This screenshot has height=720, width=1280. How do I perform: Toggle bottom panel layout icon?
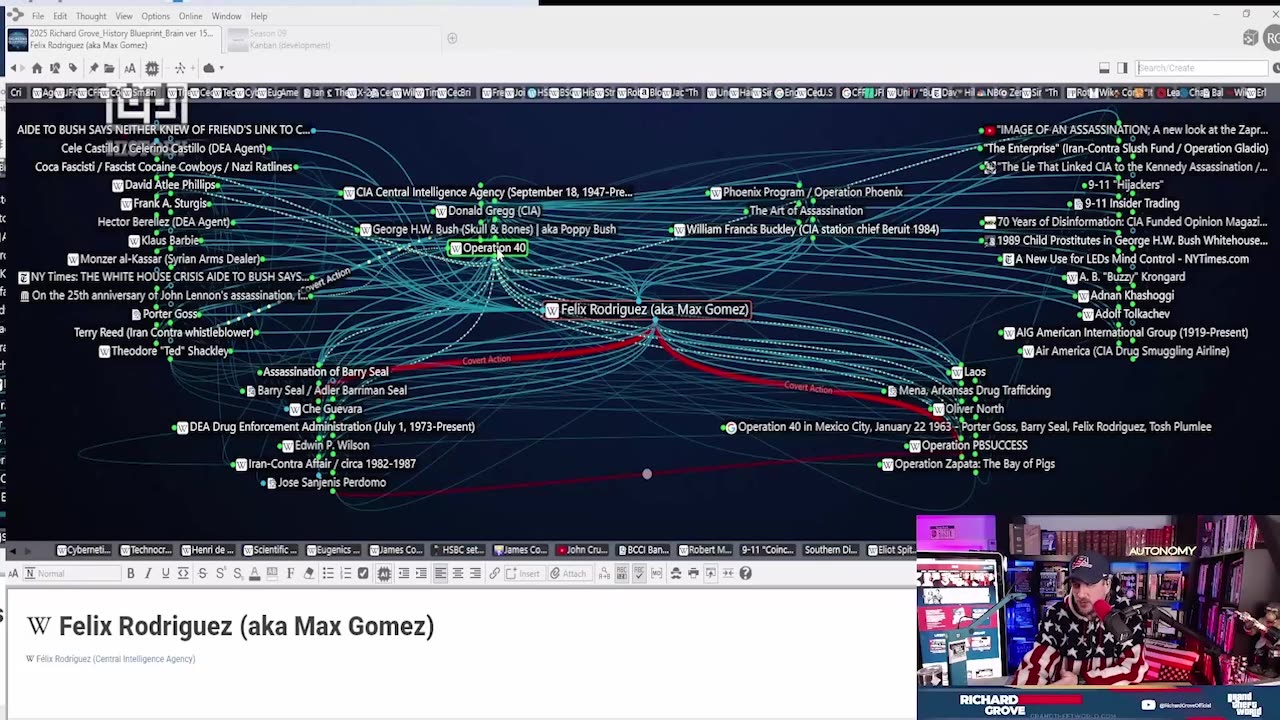tap(1104, 68)
